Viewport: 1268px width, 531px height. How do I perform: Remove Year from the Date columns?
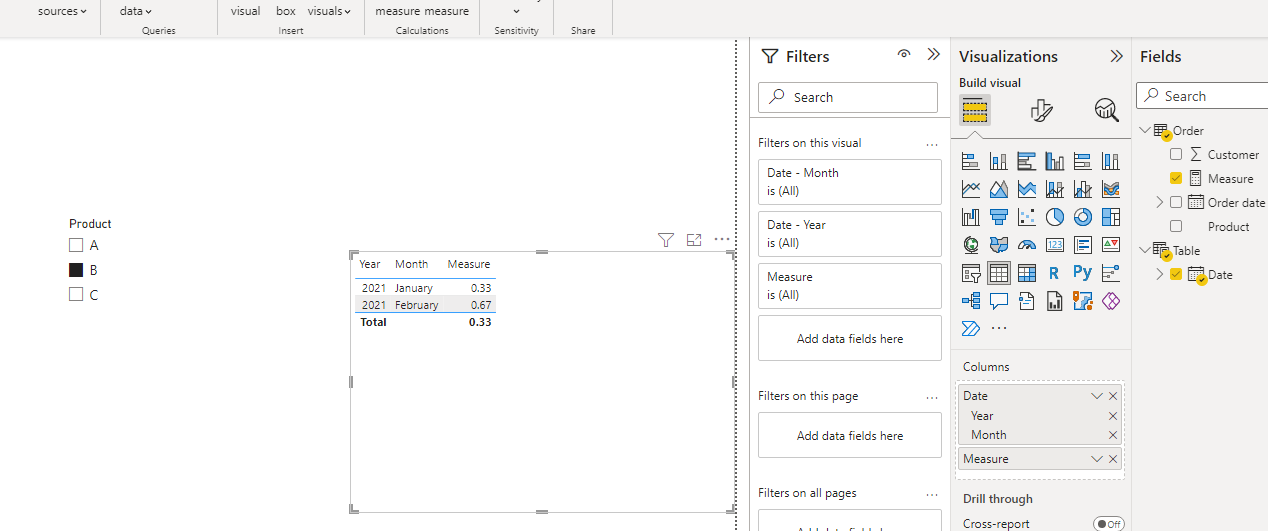pos(1113,416)
